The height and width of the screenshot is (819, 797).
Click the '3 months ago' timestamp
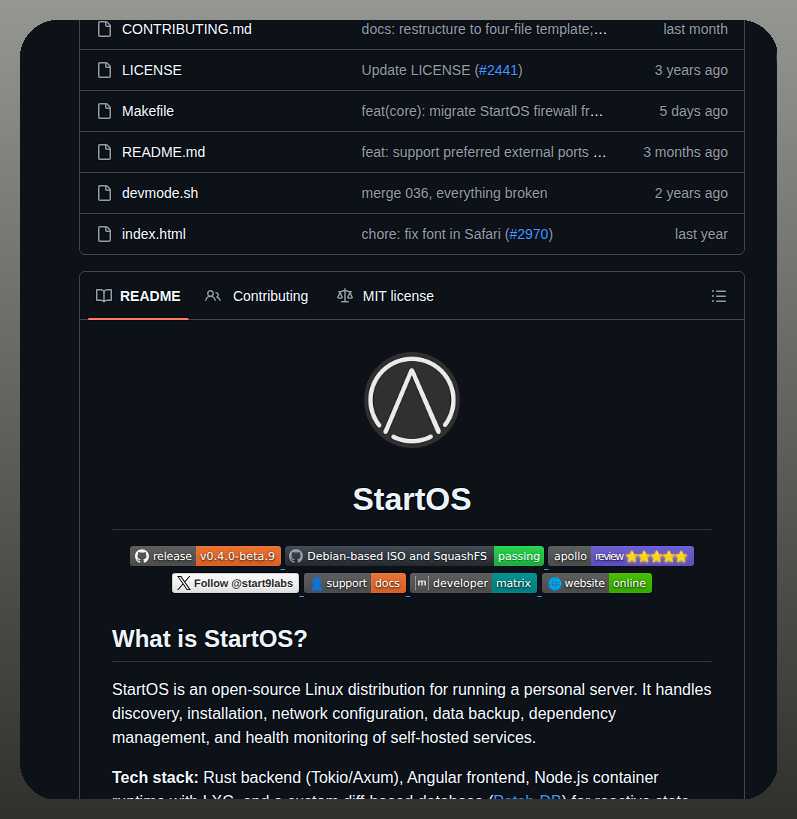[685, 152]
